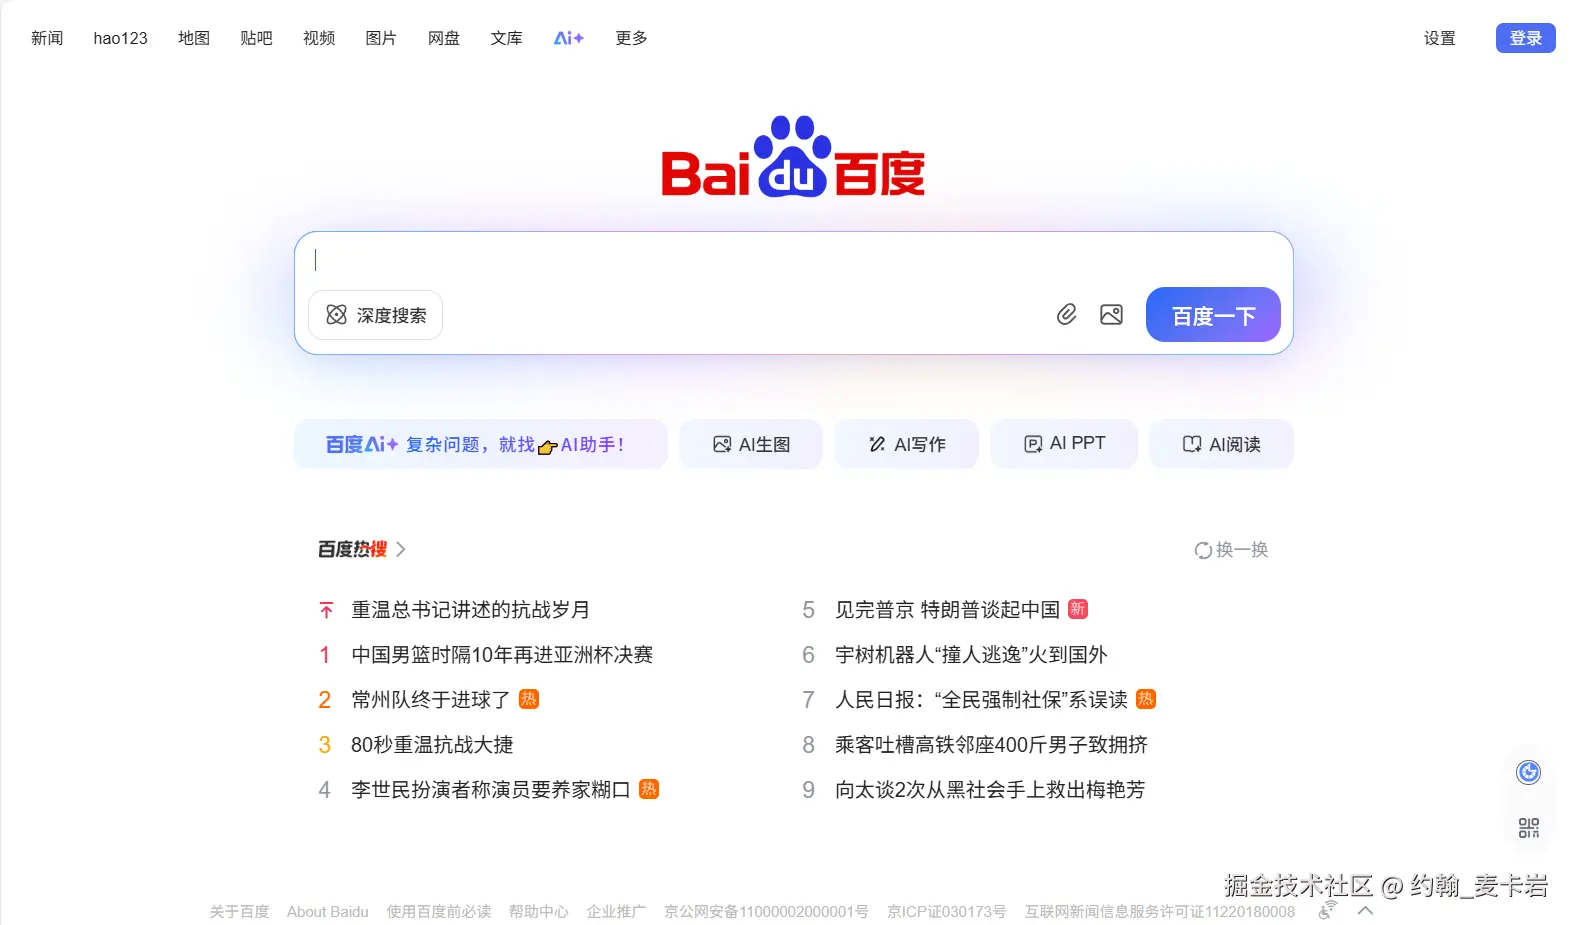Open hot search 宇树机器人“撞人逃逸”火到国外

click(x=971, y=654)
